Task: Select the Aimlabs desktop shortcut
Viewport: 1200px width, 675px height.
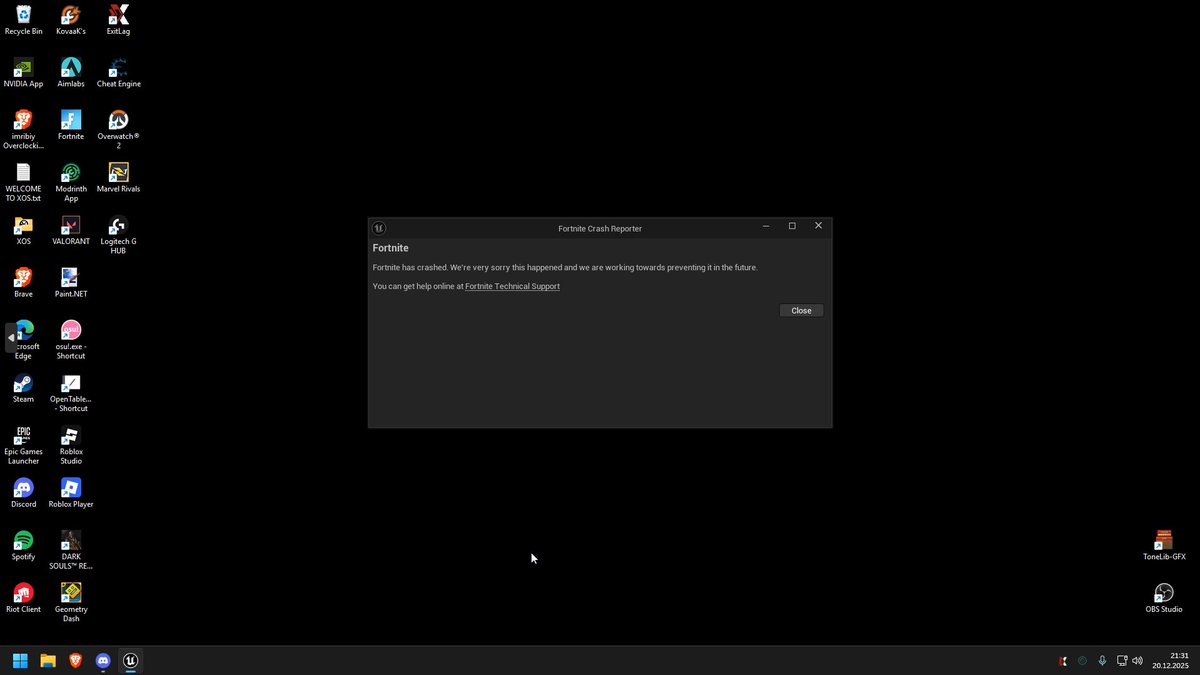Action: click(x=71, y=73)
